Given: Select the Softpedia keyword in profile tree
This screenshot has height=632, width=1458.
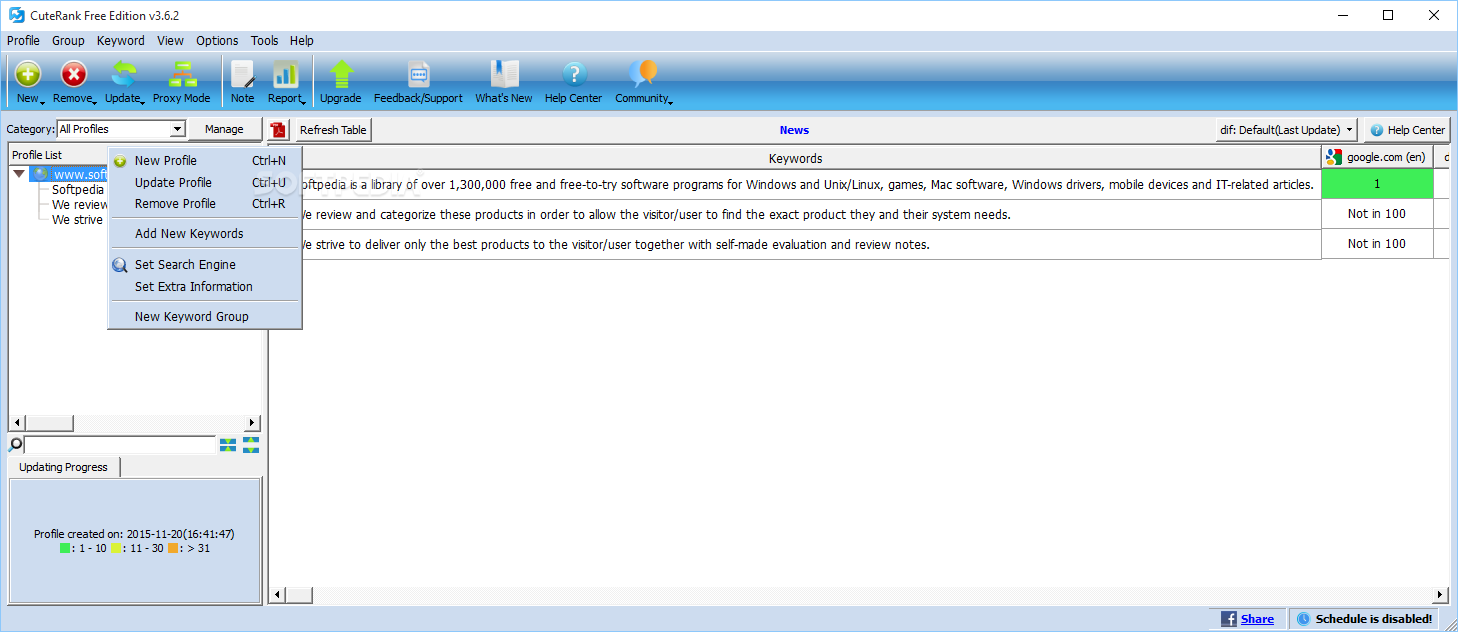Looking at the screenshot, I should coord(78,189).
